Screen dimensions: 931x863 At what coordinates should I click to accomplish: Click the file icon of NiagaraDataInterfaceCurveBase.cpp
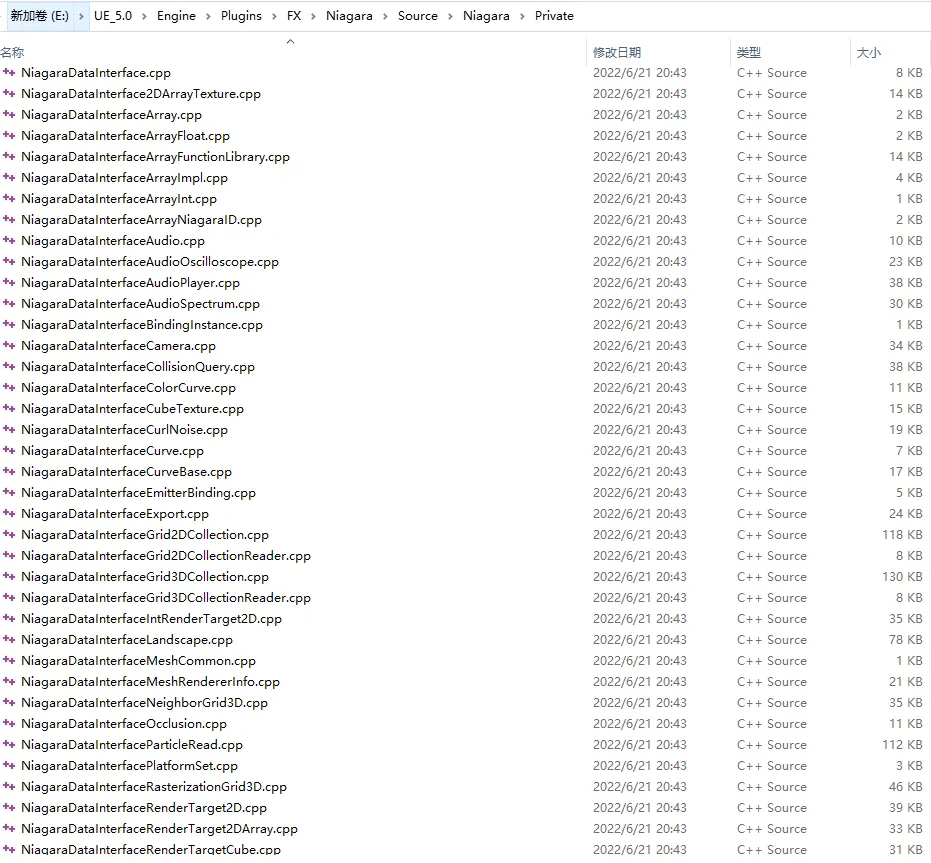point(9,471)
